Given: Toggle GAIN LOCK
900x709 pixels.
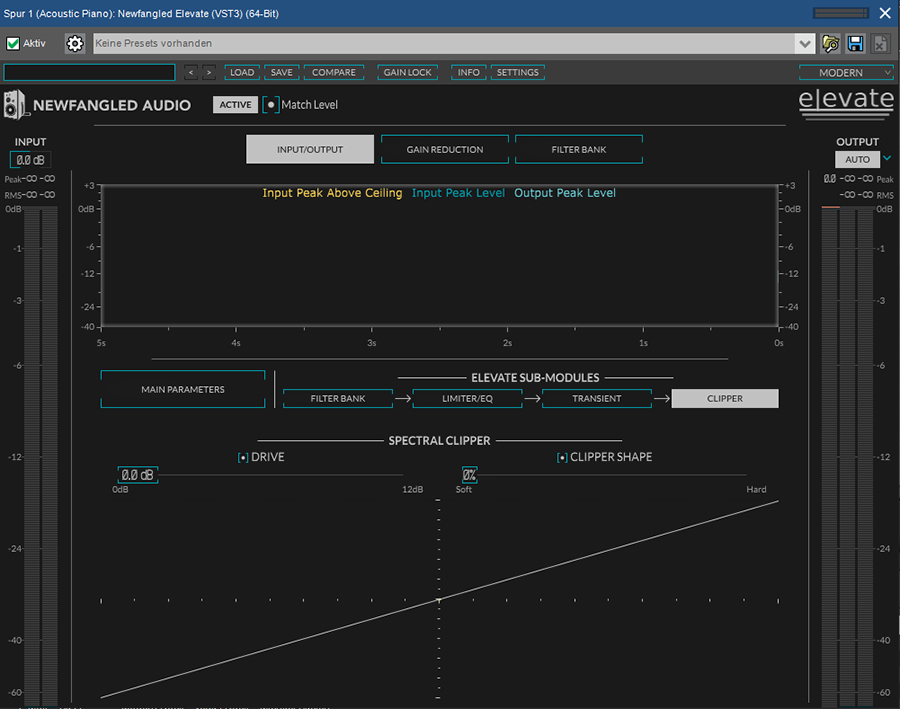Looking at the screenshot, I should coord(408,72).
